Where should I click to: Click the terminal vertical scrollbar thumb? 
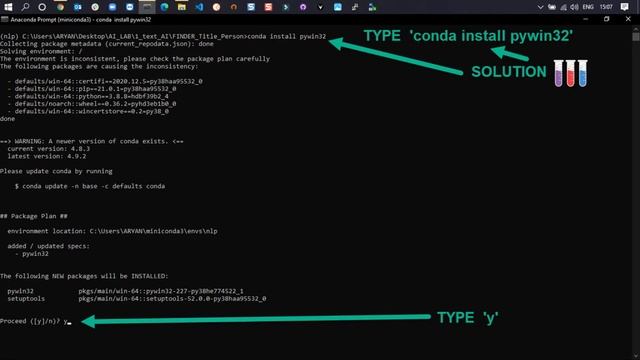[x=636, y=36]
